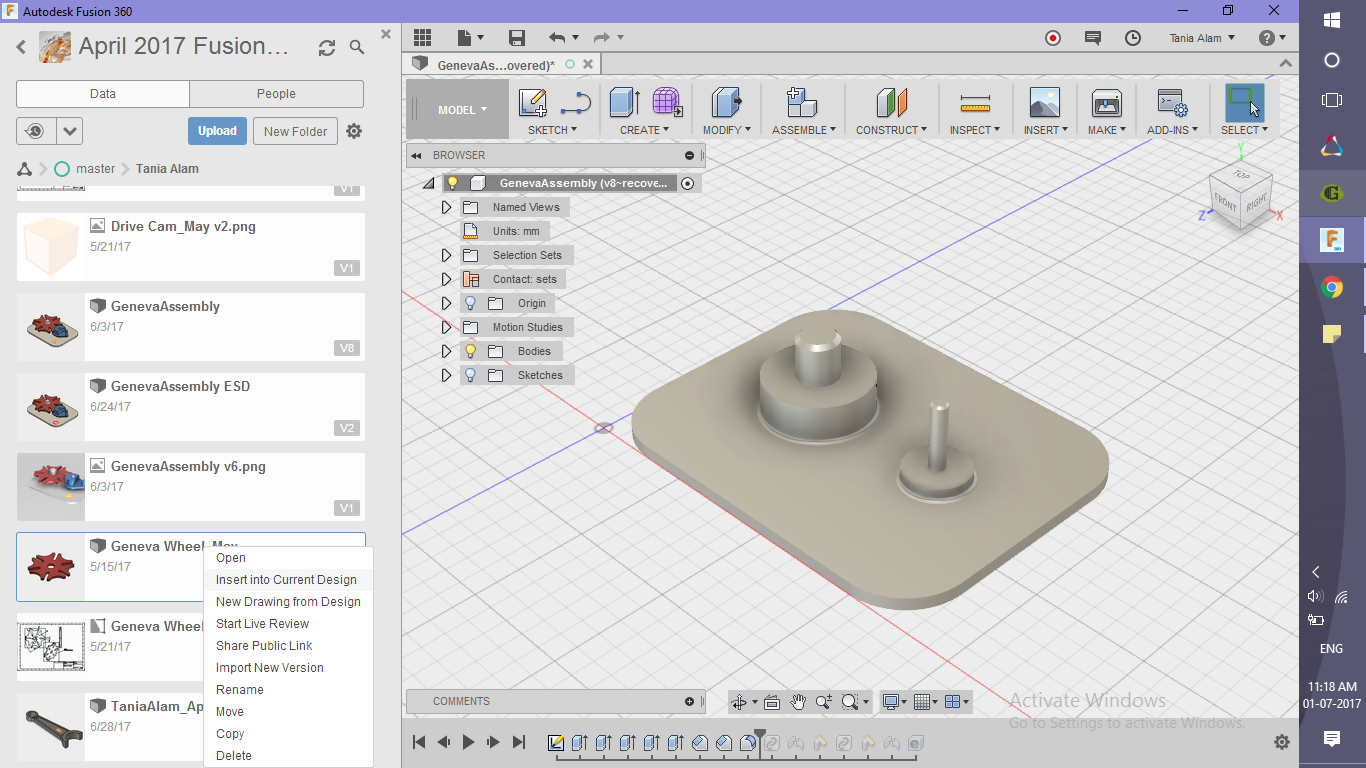Open the comments notification icon
The height and width of the screenshot is (768, 1366).
(1093, 38)
